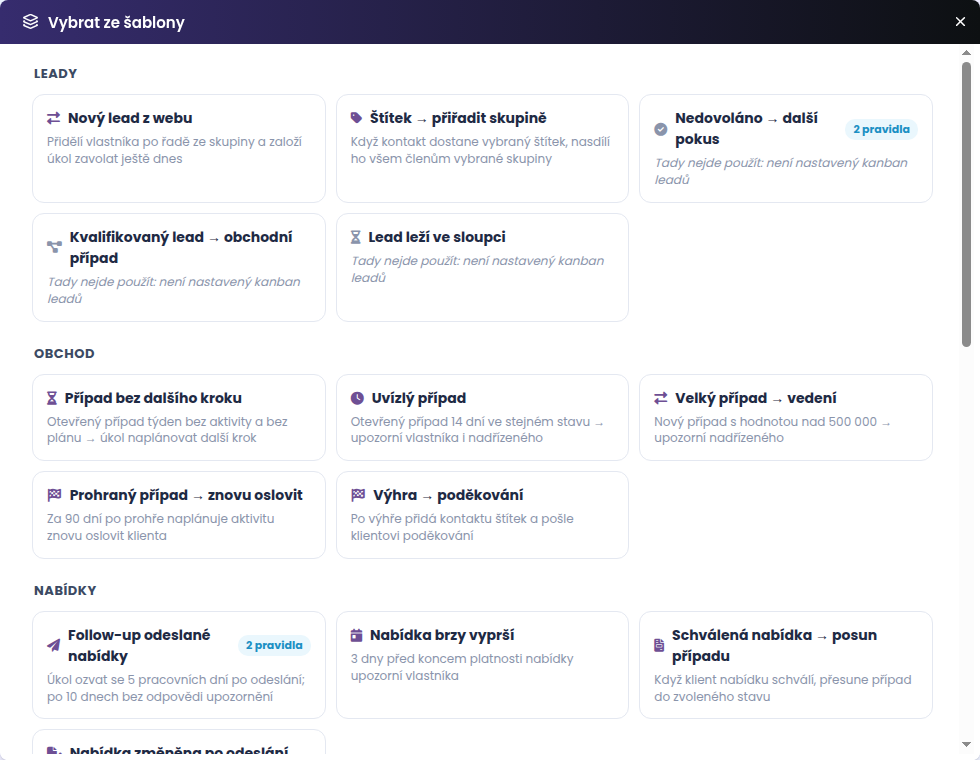Image resolution: width=980 pixels, height=760 pixels.
Task: Click the tag icon on Štítek card
Action: 356,118
